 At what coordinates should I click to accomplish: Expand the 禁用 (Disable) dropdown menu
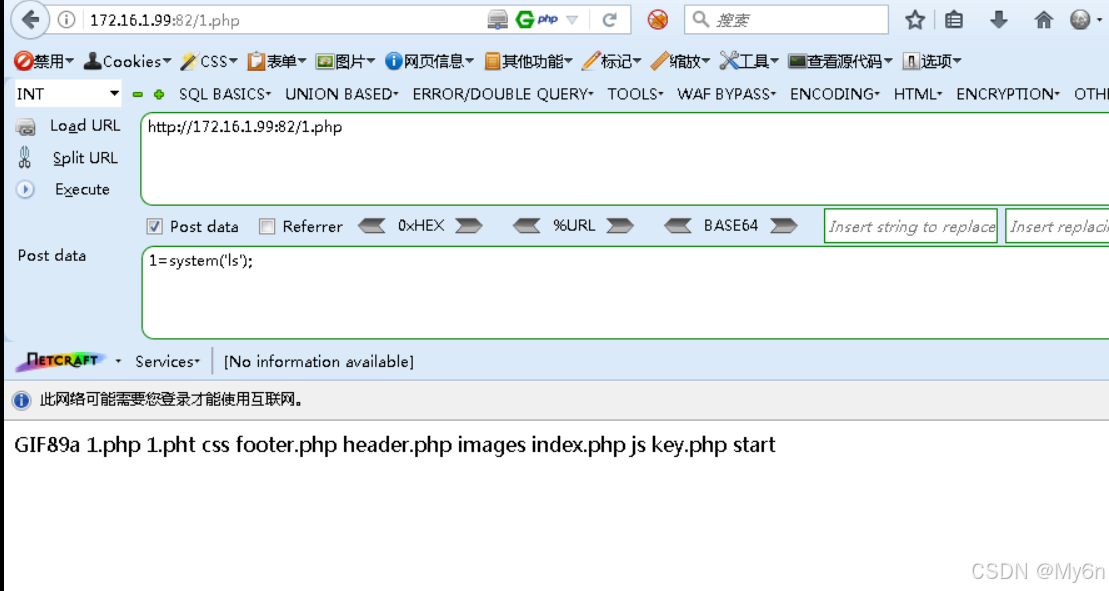(x=44, y=62)
